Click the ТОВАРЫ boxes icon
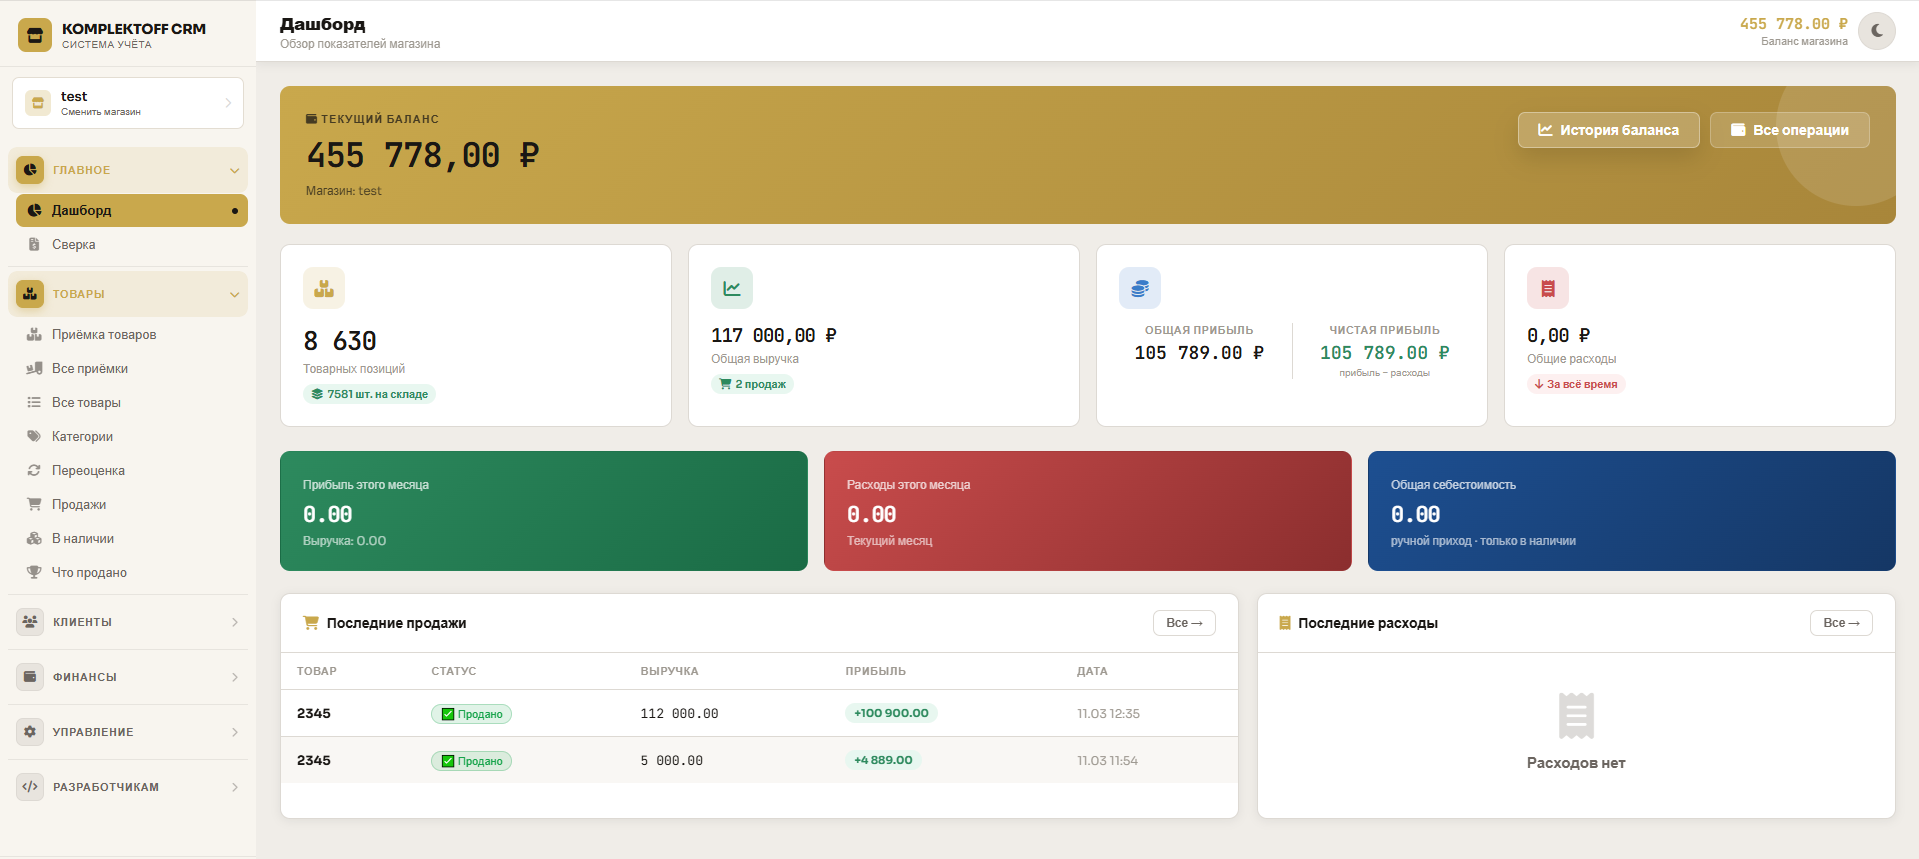This screenshot has width=1919, height=859. coord(30,294)
